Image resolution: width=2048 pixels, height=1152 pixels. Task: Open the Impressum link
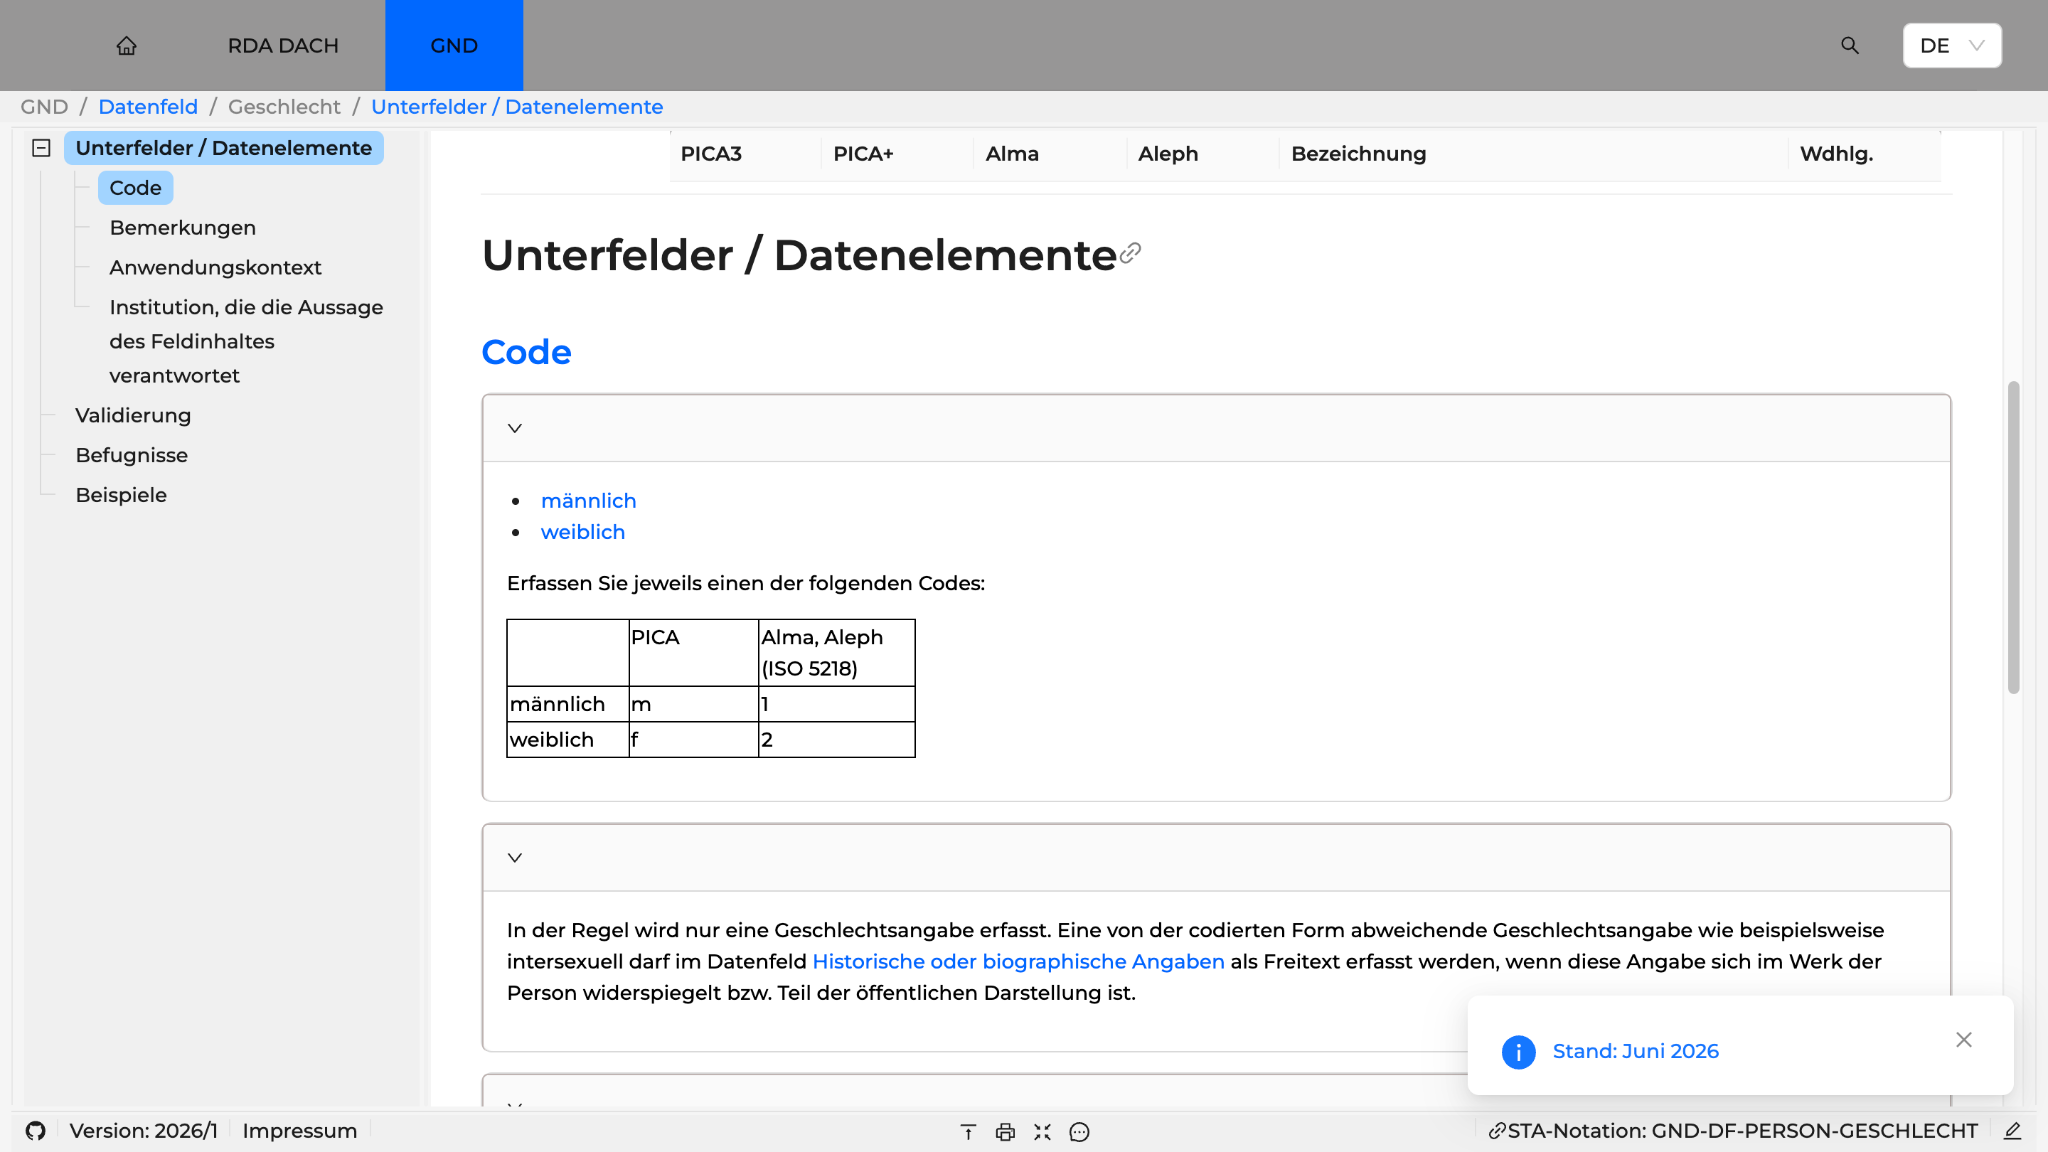click(299, 1131)
